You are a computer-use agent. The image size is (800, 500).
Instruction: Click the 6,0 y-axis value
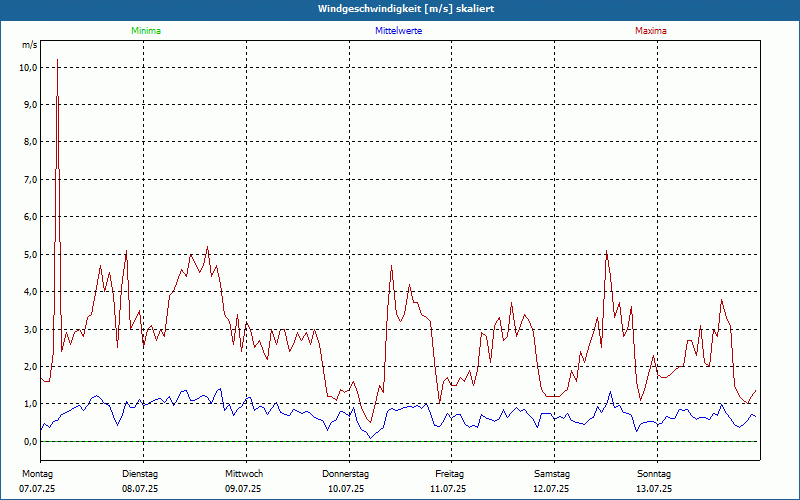(x=31, y=217)
